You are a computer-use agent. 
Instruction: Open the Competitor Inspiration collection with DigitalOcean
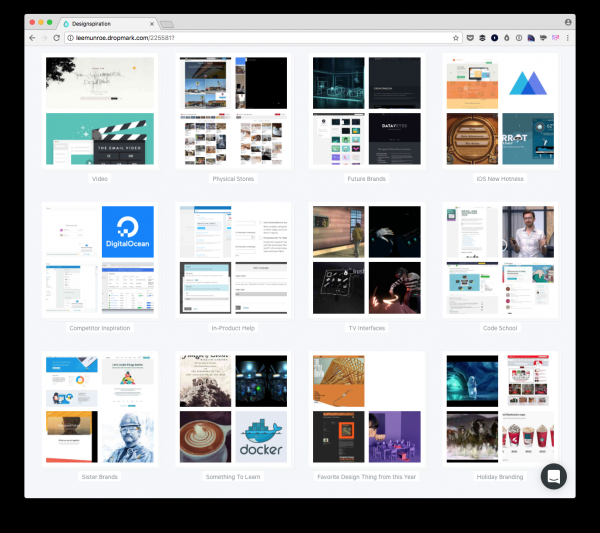click(x=100, y=259)
